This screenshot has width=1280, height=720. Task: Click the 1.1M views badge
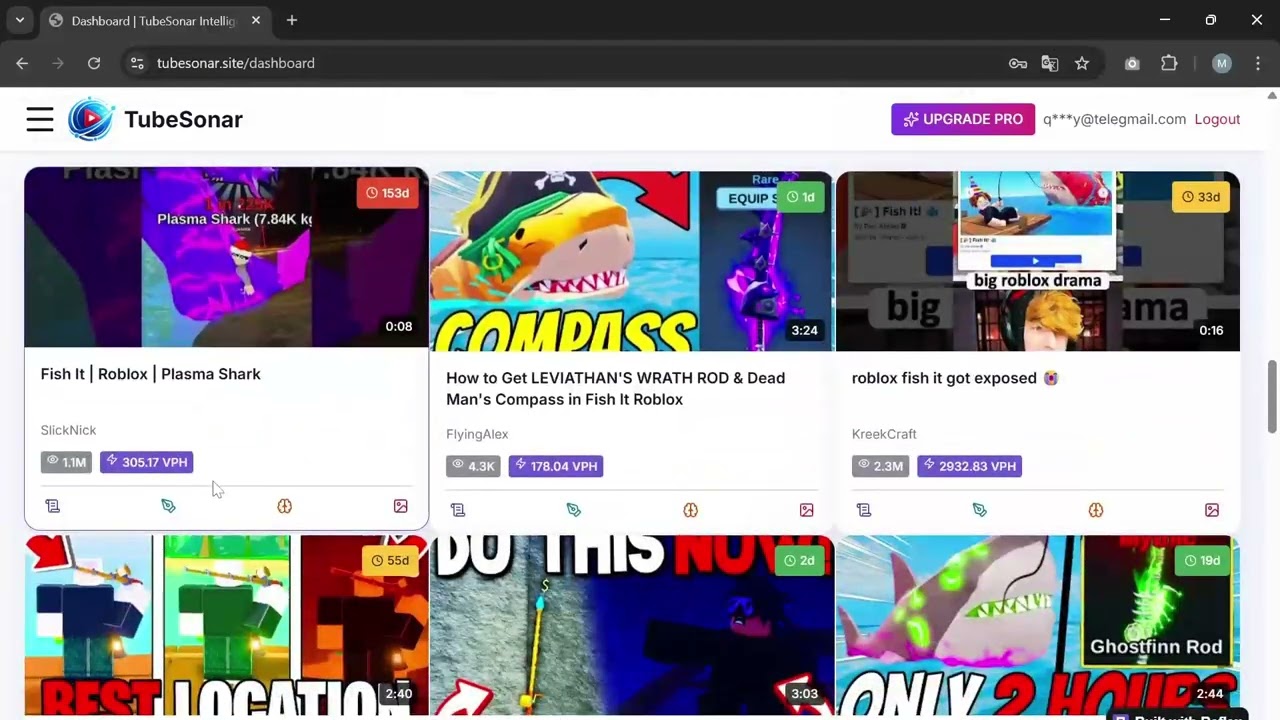[x=66, y=462]
